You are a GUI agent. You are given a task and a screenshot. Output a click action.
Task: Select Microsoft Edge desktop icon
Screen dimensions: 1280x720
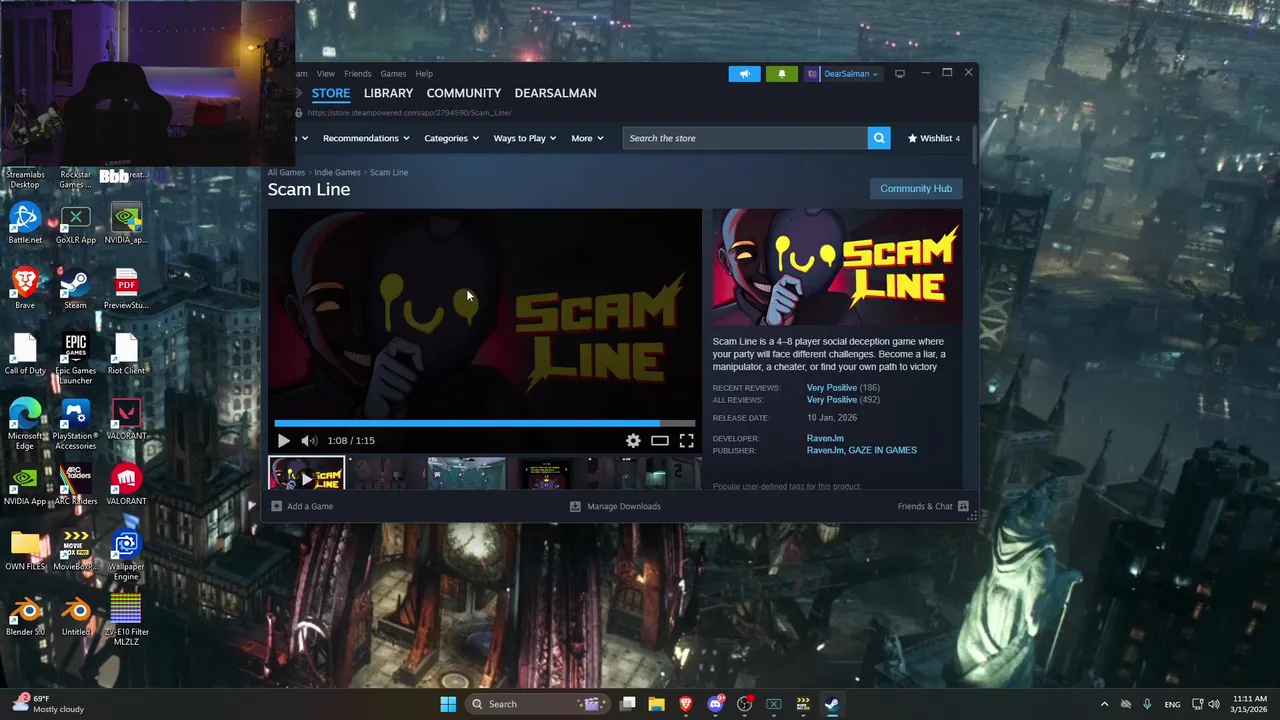pos(25,424)
